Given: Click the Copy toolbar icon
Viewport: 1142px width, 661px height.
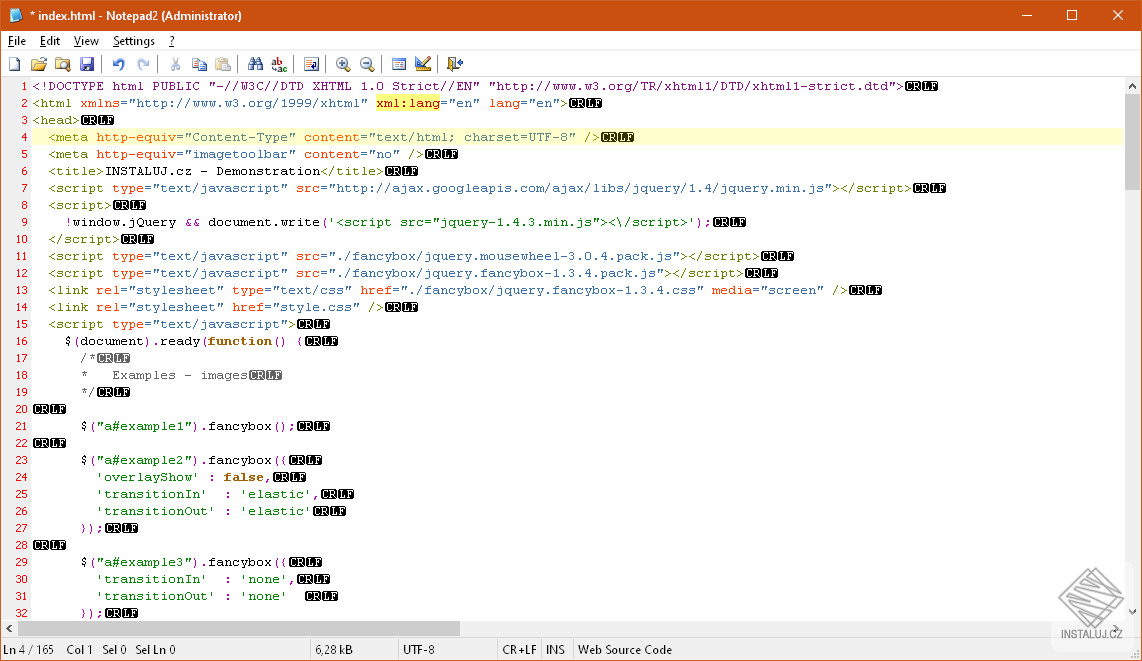Looking at the screenshot, I should click(x=199, y=64).
